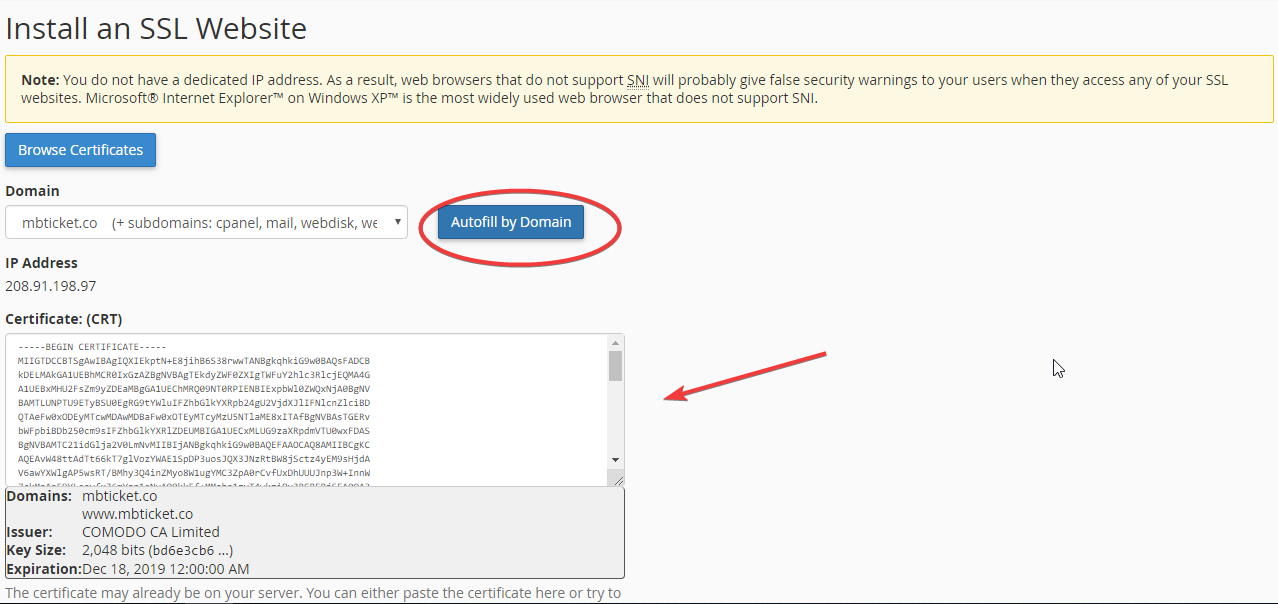
Task: Click the IP address 208.91.198.97
Action: click(x=50, y=286)
